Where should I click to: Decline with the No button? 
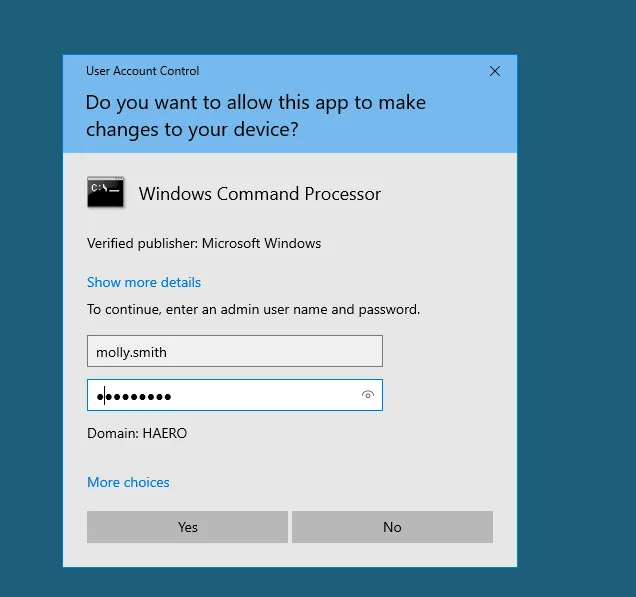click(392, 527)
